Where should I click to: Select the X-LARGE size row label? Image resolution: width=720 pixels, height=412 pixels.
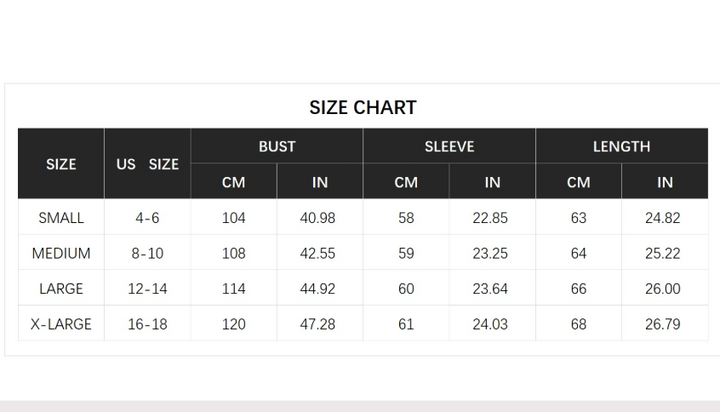tap(61, 324)
